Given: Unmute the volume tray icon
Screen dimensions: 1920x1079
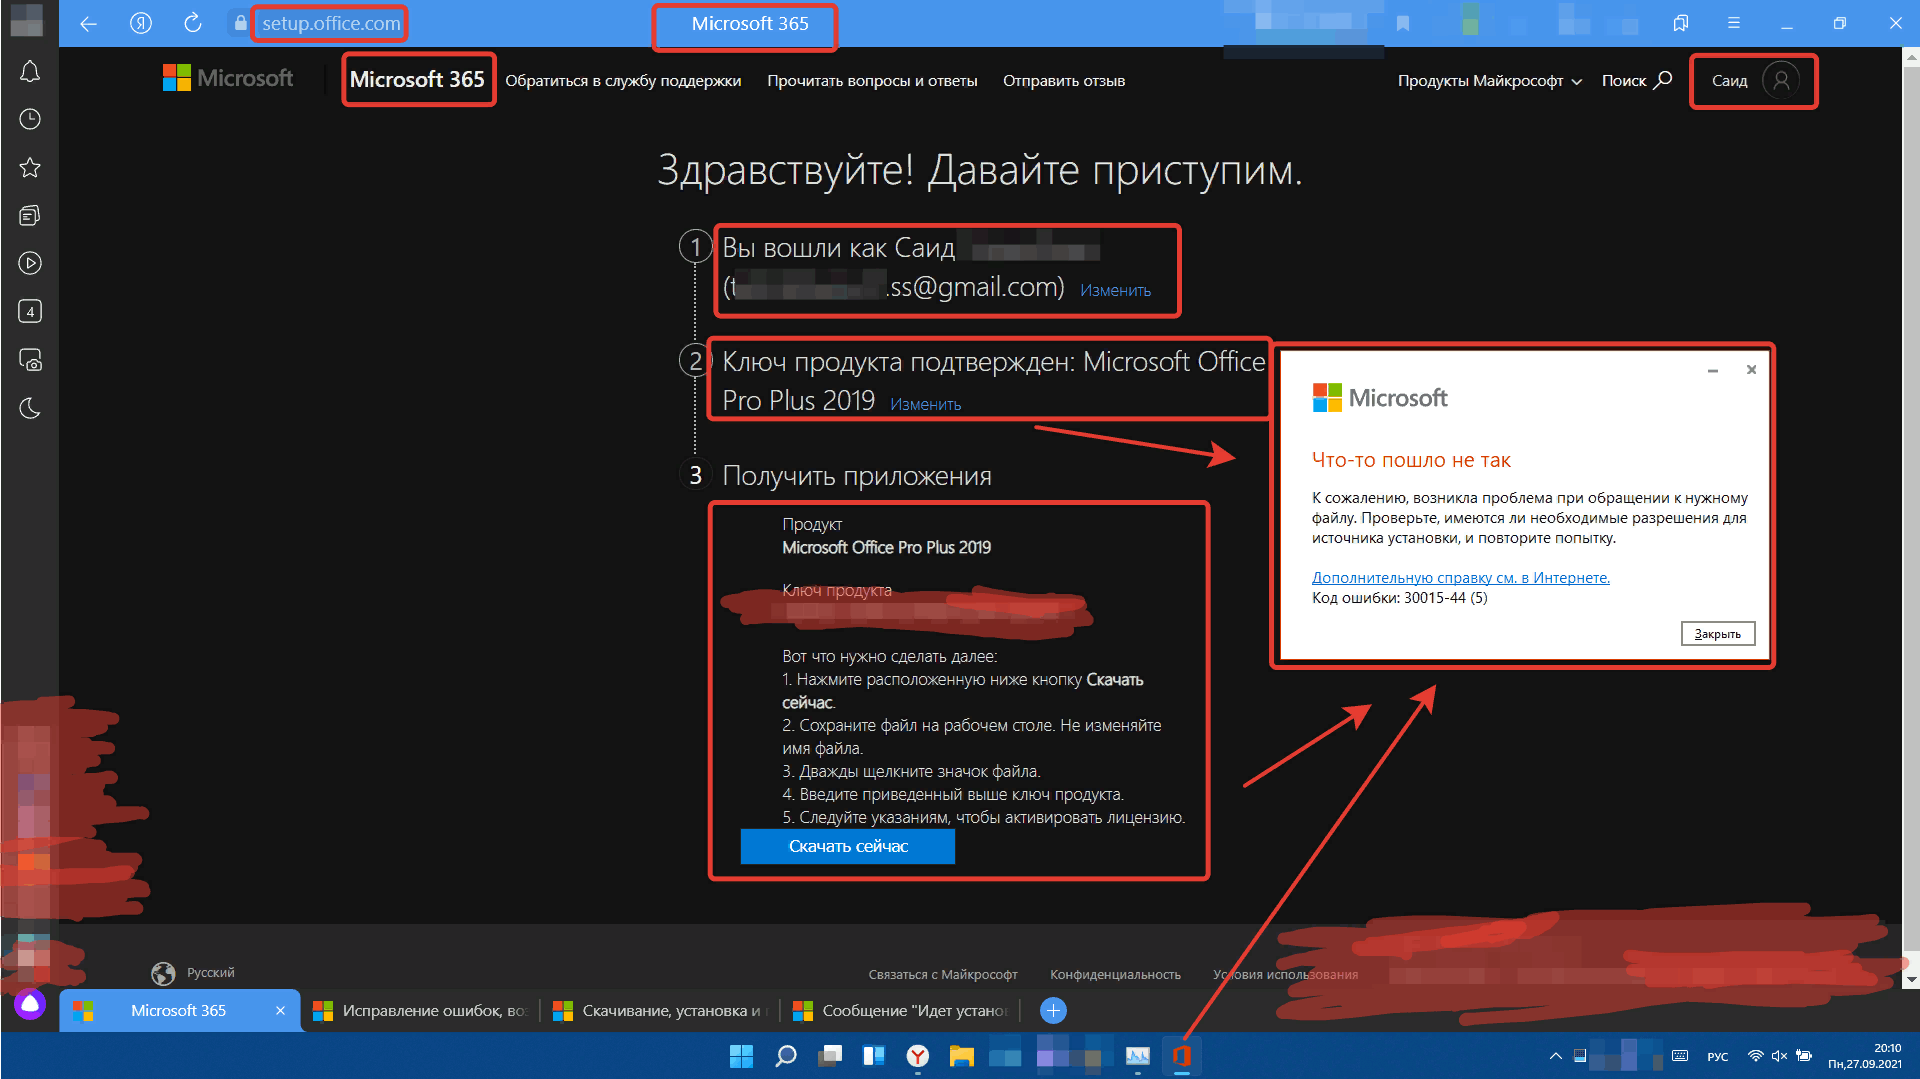Looking at the screenshot, I should (x=1779, y=1056).
